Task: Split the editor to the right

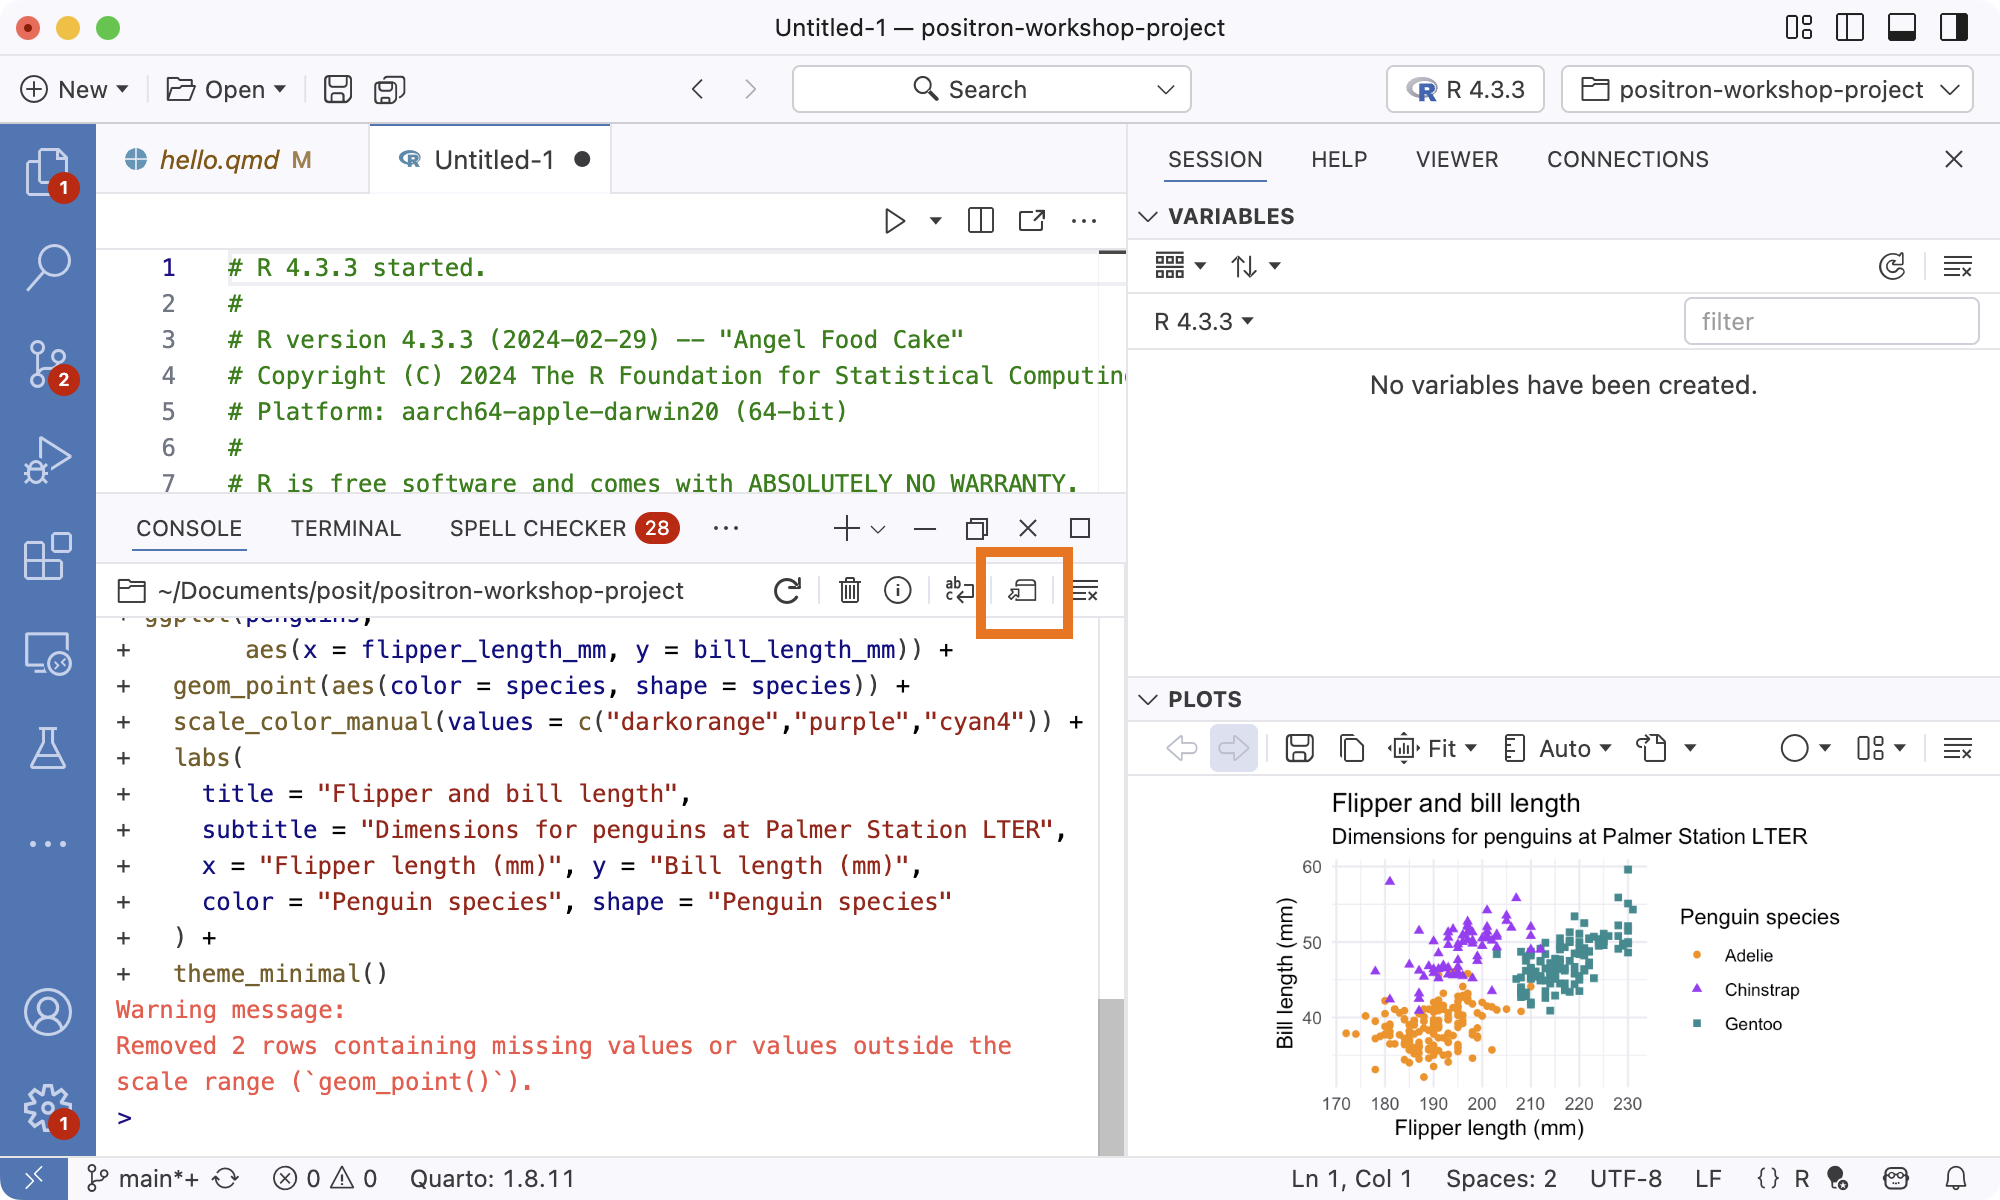Action: [x=981, y=220]
